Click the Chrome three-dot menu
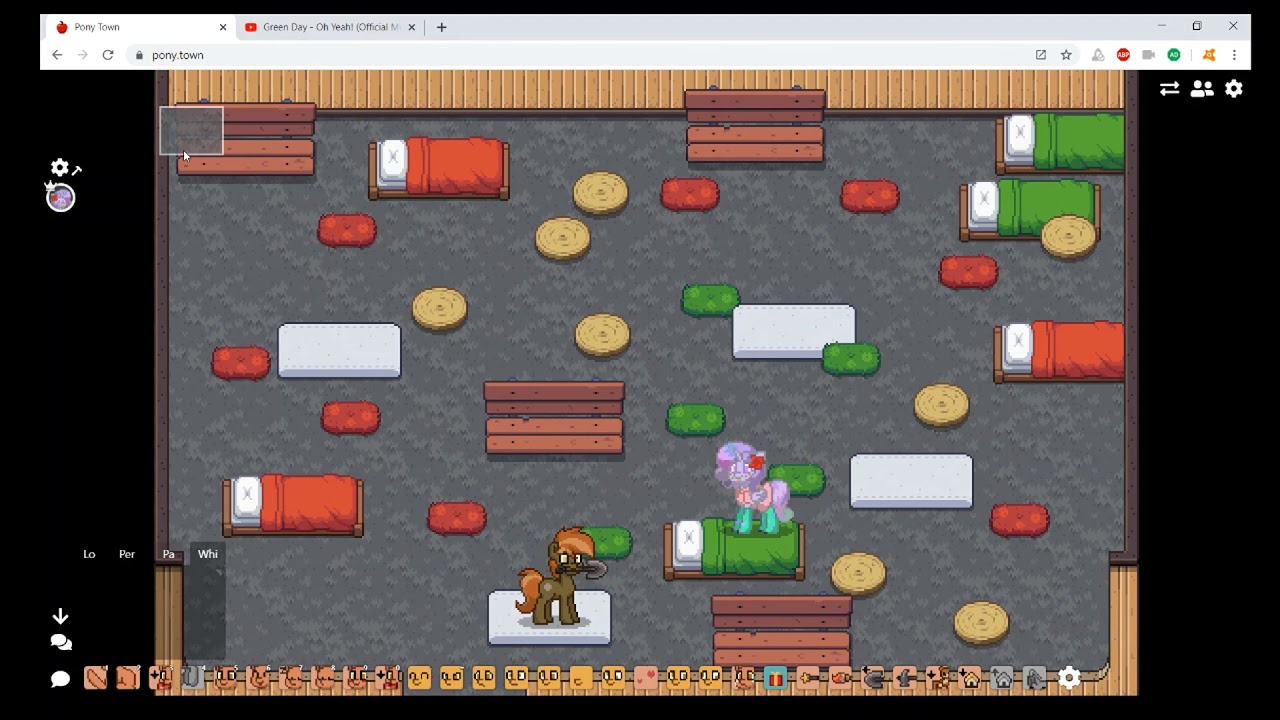This screenshot has height=720, width=1280. point(1234,55)
